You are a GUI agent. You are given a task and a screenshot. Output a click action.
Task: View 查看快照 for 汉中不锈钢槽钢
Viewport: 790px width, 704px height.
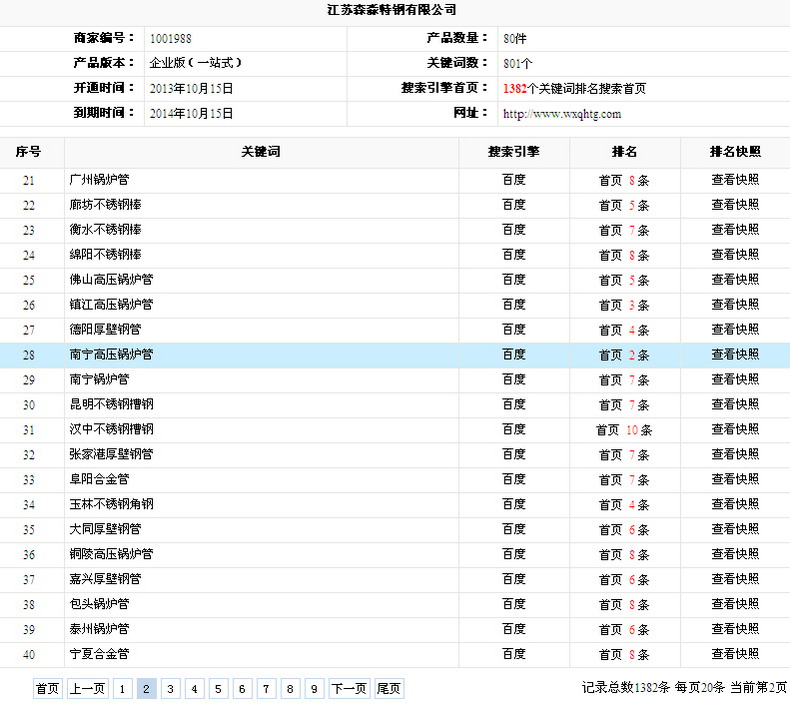735,429
